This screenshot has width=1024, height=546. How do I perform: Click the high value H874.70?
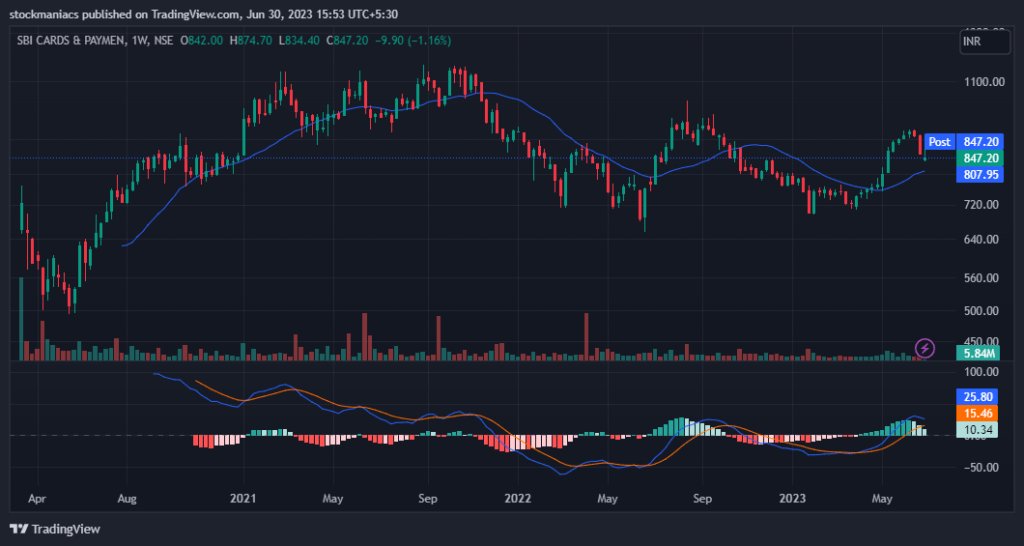(x=250, y=40)
